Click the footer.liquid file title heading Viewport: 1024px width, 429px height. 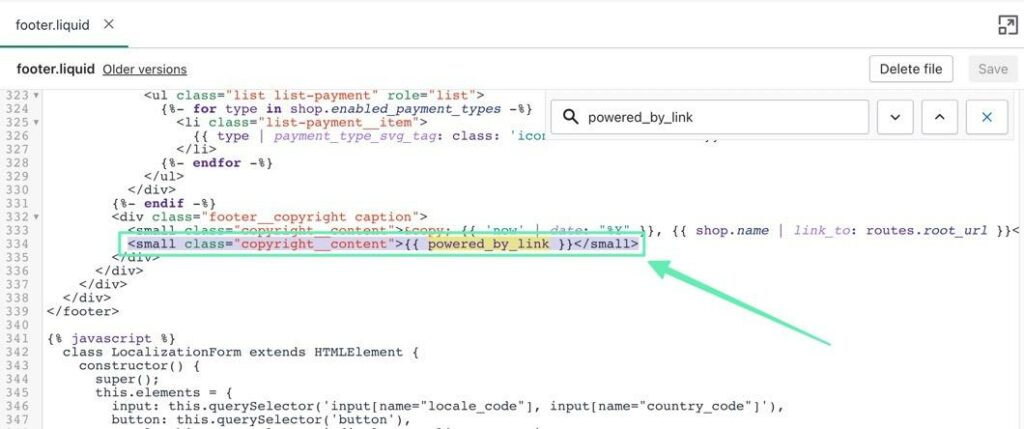[56, 69]
